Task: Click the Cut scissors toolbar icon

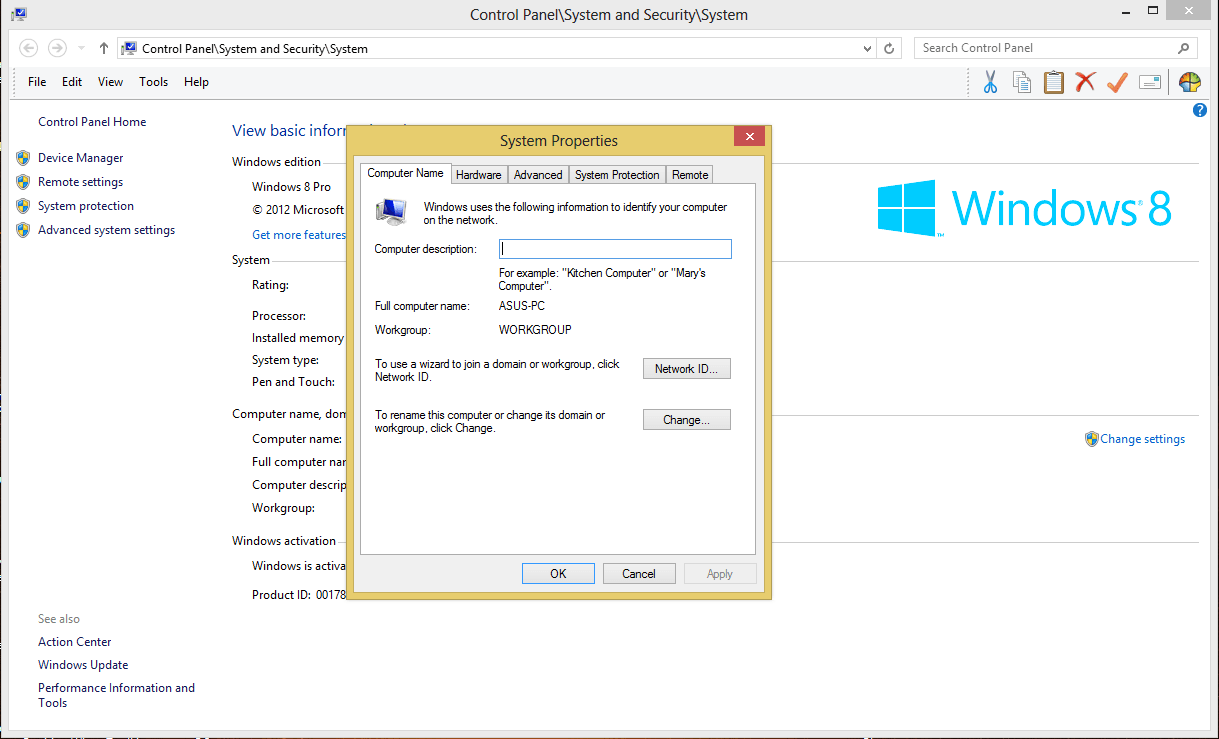Action: tap(990, 82)
